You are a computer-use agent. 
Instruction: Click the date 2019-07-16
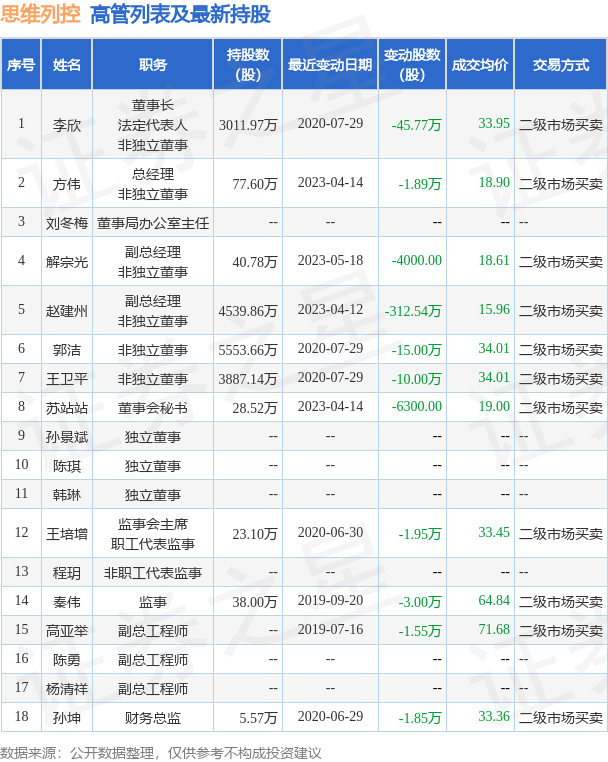(330, 629)
